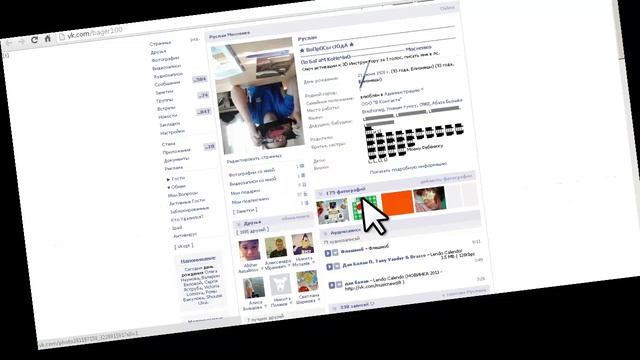
Task: Open Реклама in the left menu
Action: tap(174, 168)
